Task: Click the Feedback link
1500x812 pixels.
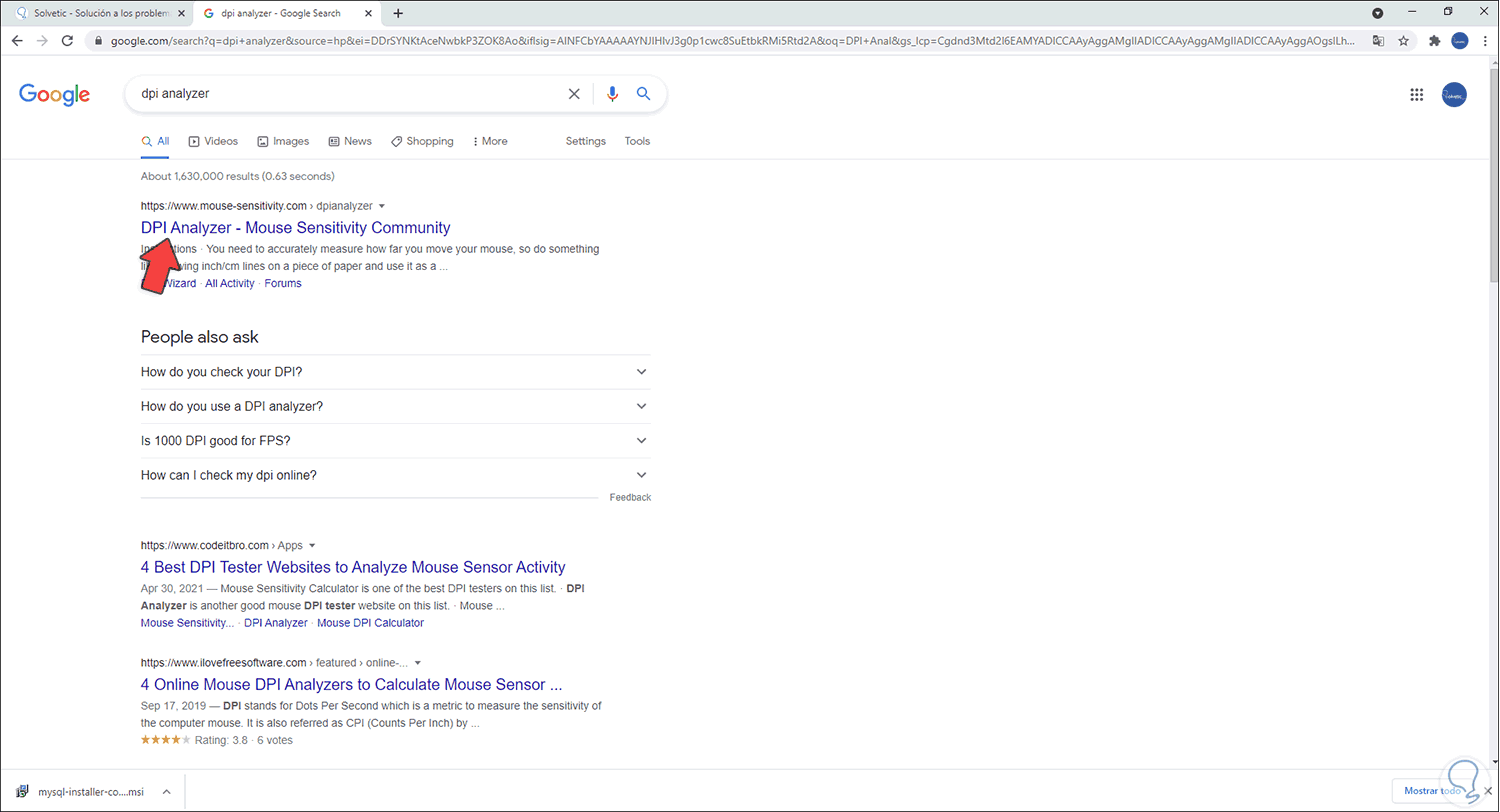Action: (x=630, y=497)
